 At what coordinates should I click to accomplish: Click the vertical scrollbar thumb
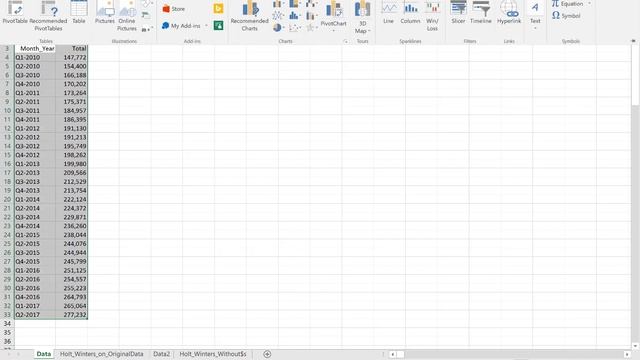click(635, 76)
